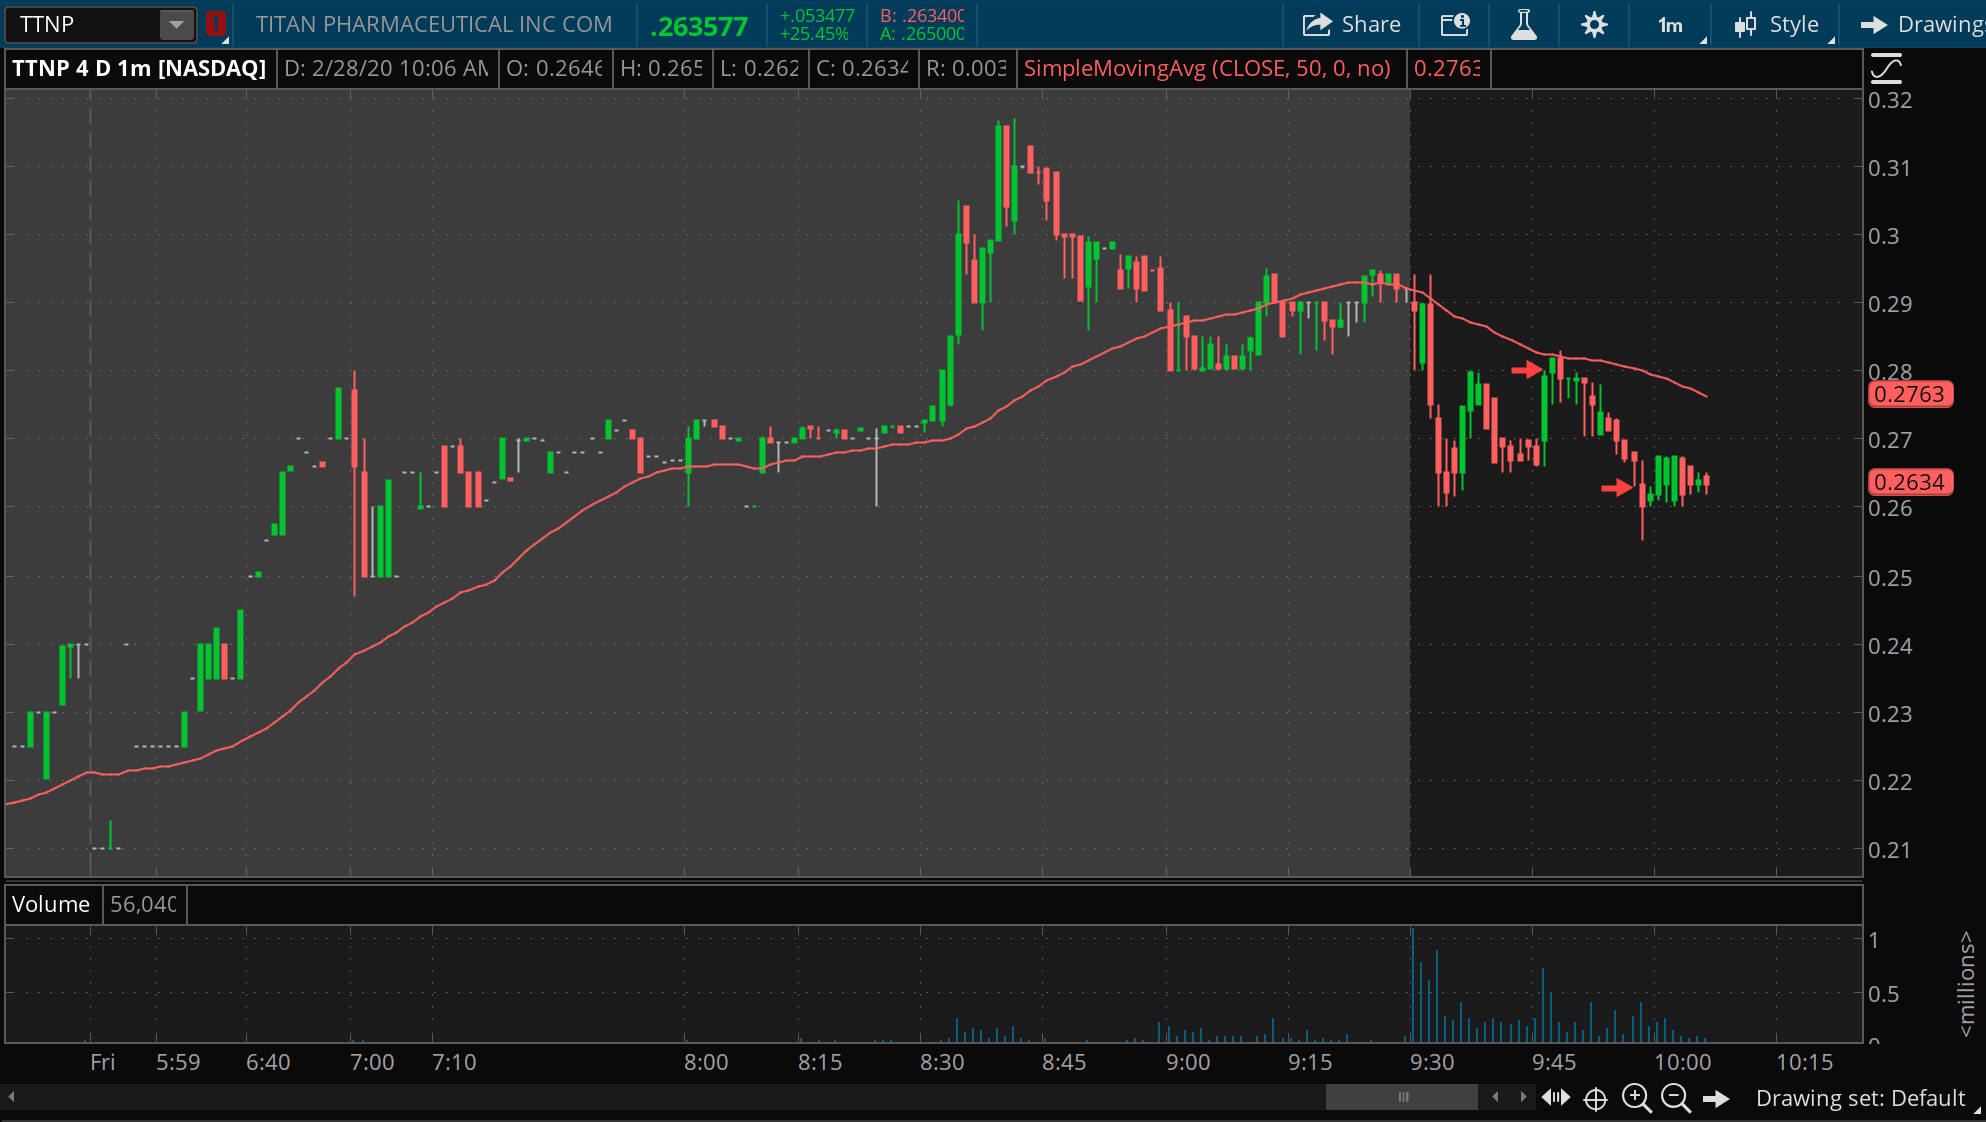Click the scrollbar right step arrow
The width and height of the screenshot is (1986, 1122).
(1523, 1097)
